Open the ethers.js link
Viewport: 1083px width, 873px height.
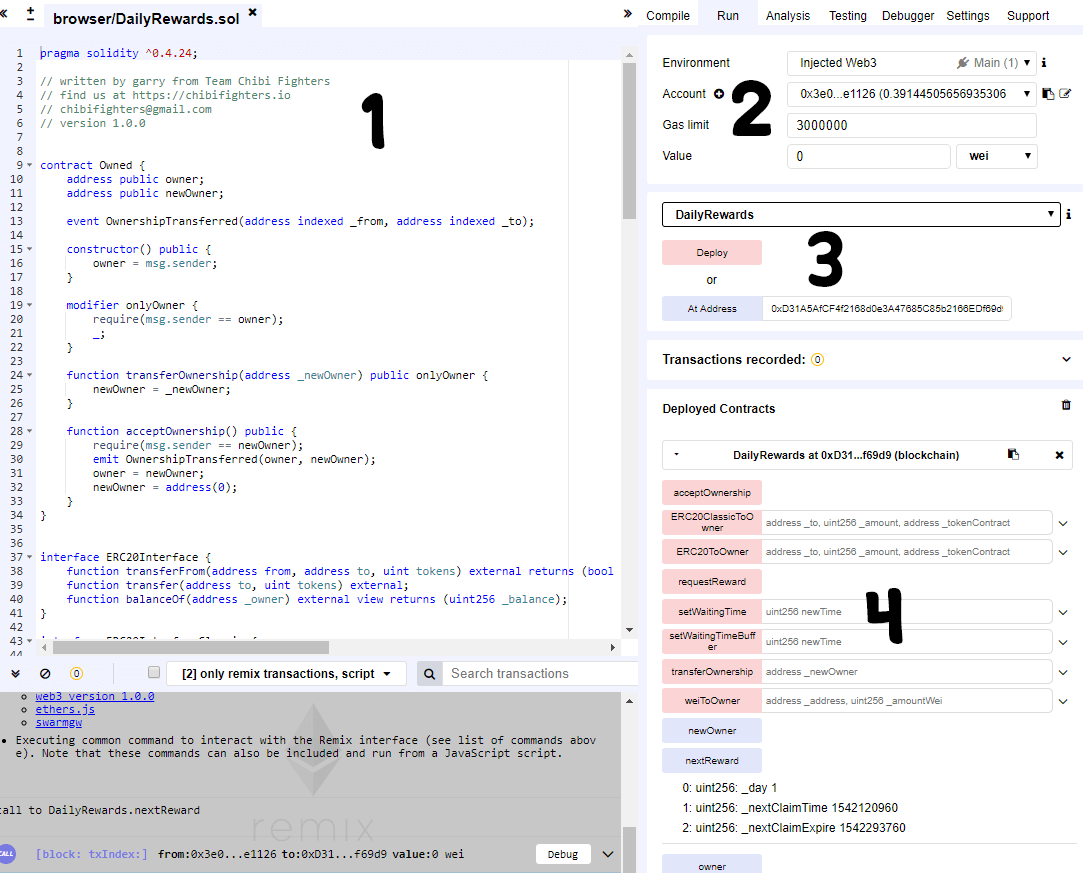tap(65, 709)
